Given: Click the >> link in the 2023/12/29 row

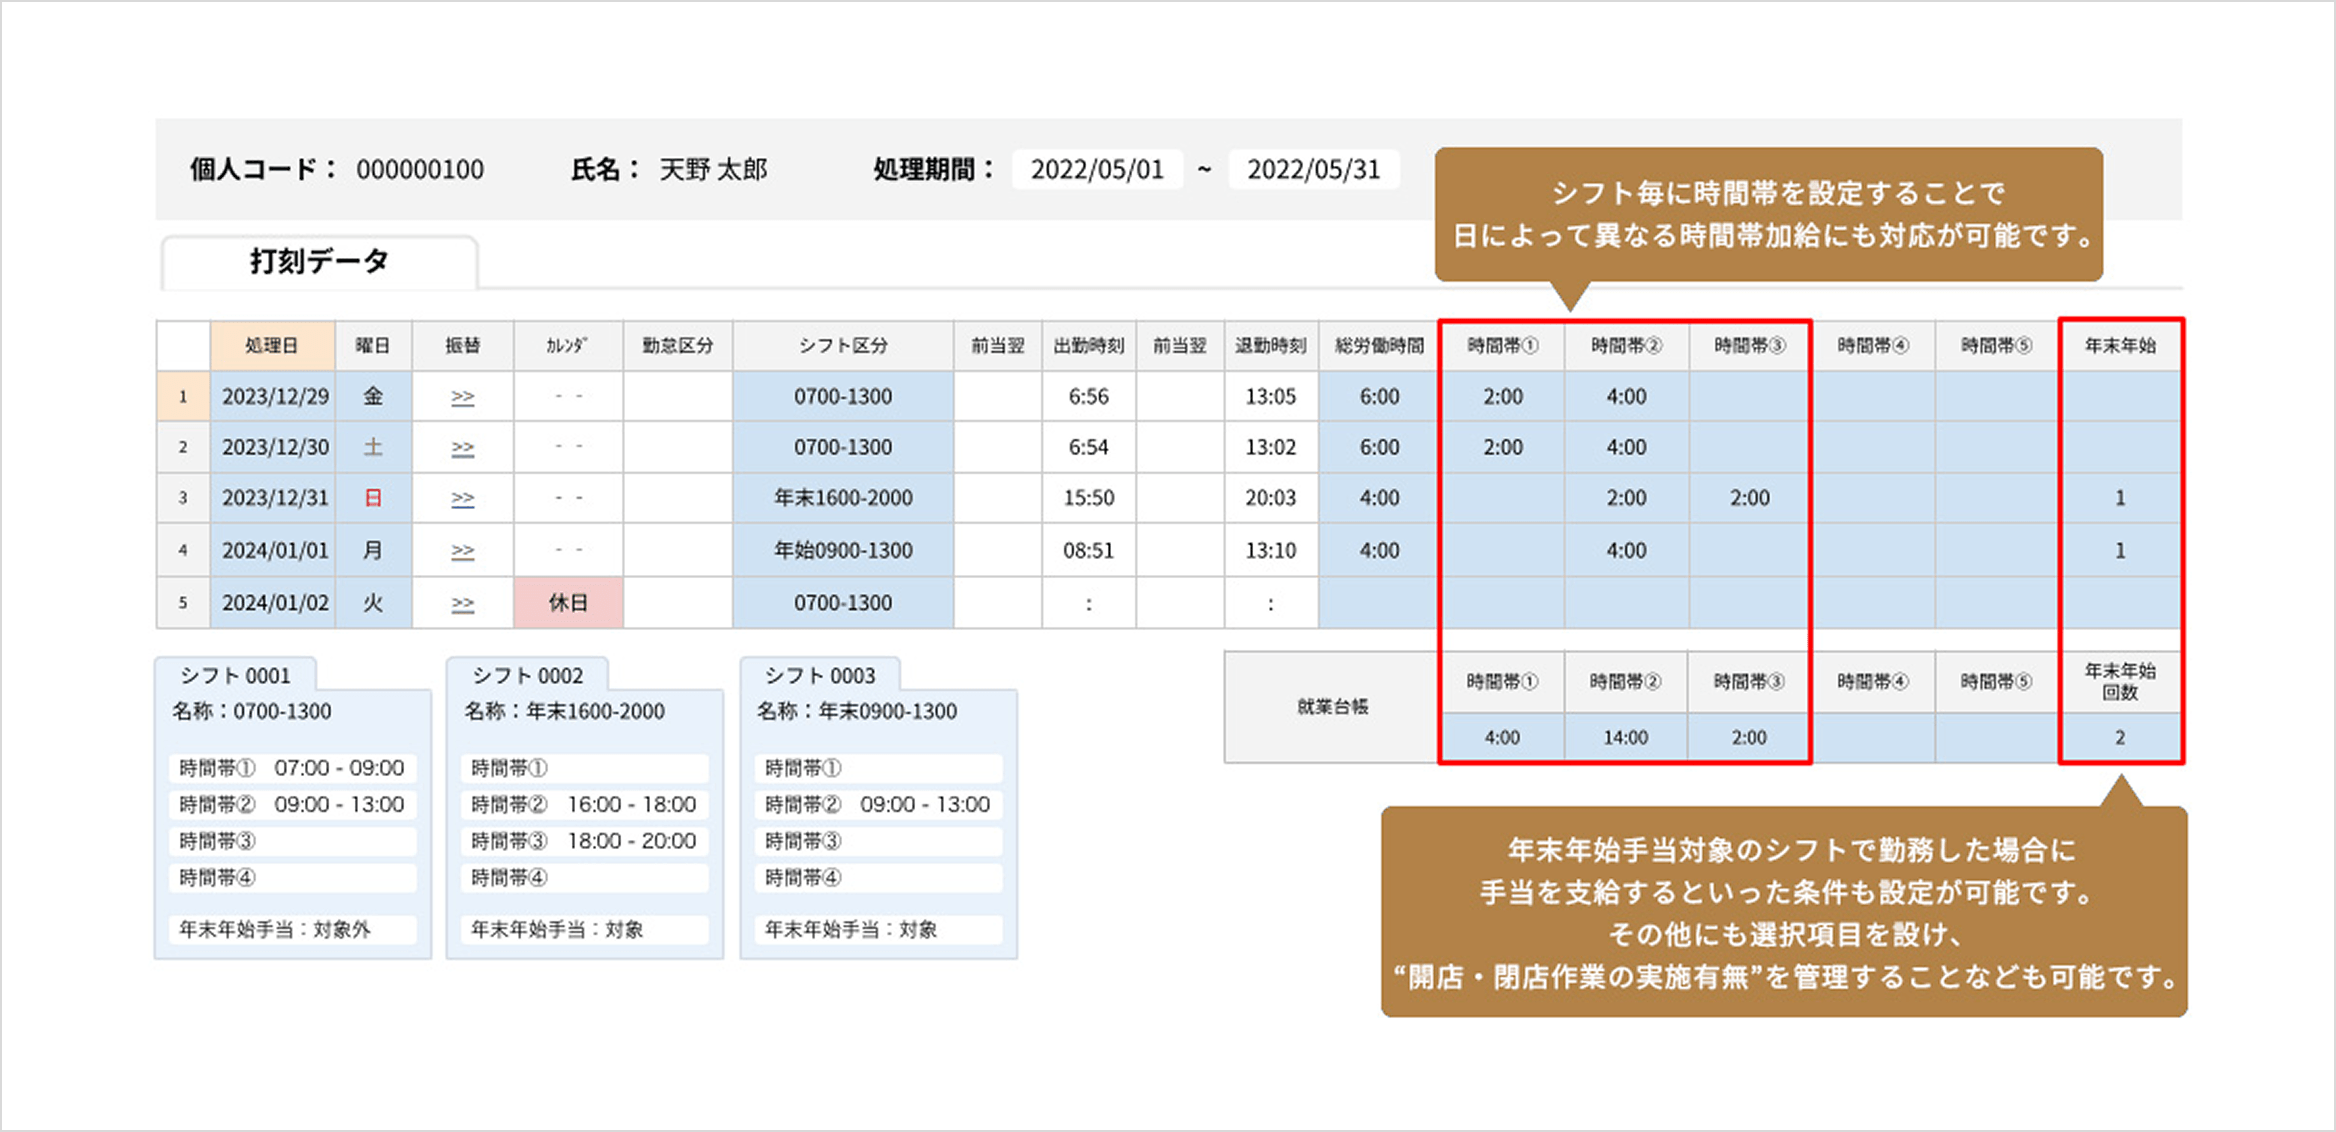Looking at the screenshot, I should click(462, 397).
